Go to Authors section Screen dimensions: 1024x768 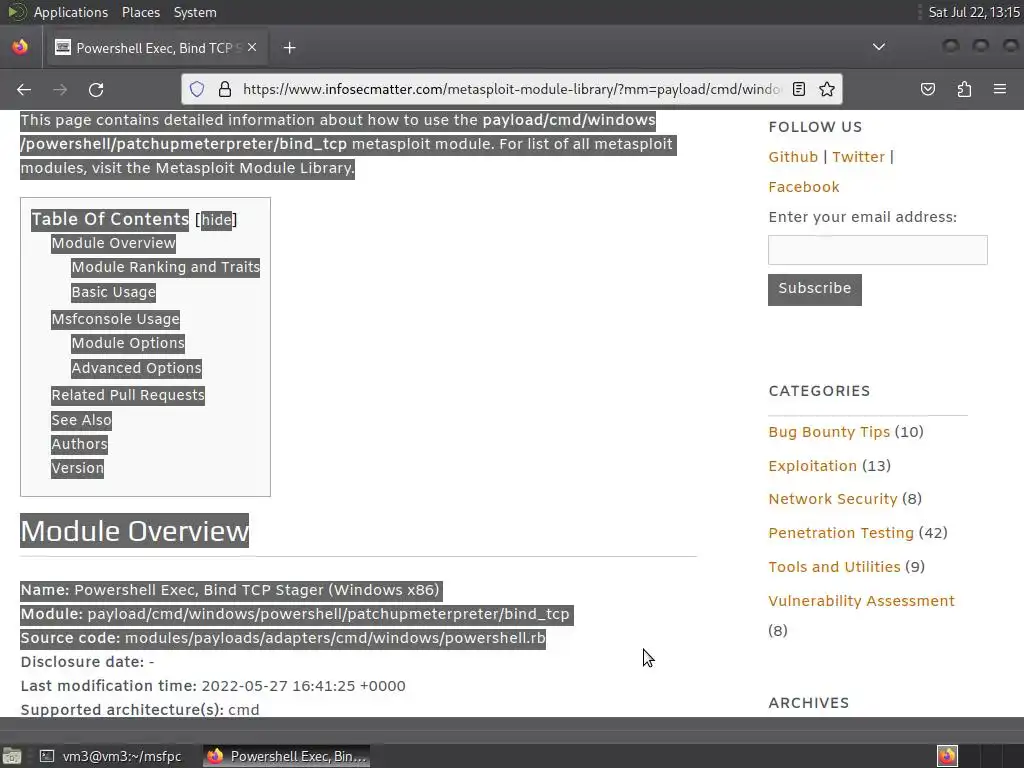[x=80, y=444]
